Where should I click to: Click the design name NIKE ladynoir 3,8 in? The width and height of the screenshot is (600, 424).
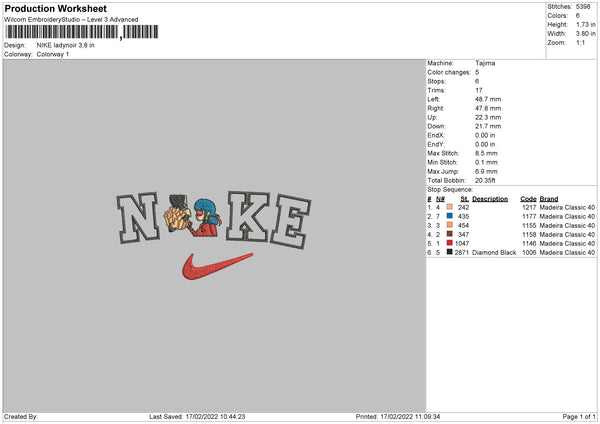(x=65, y=45)
